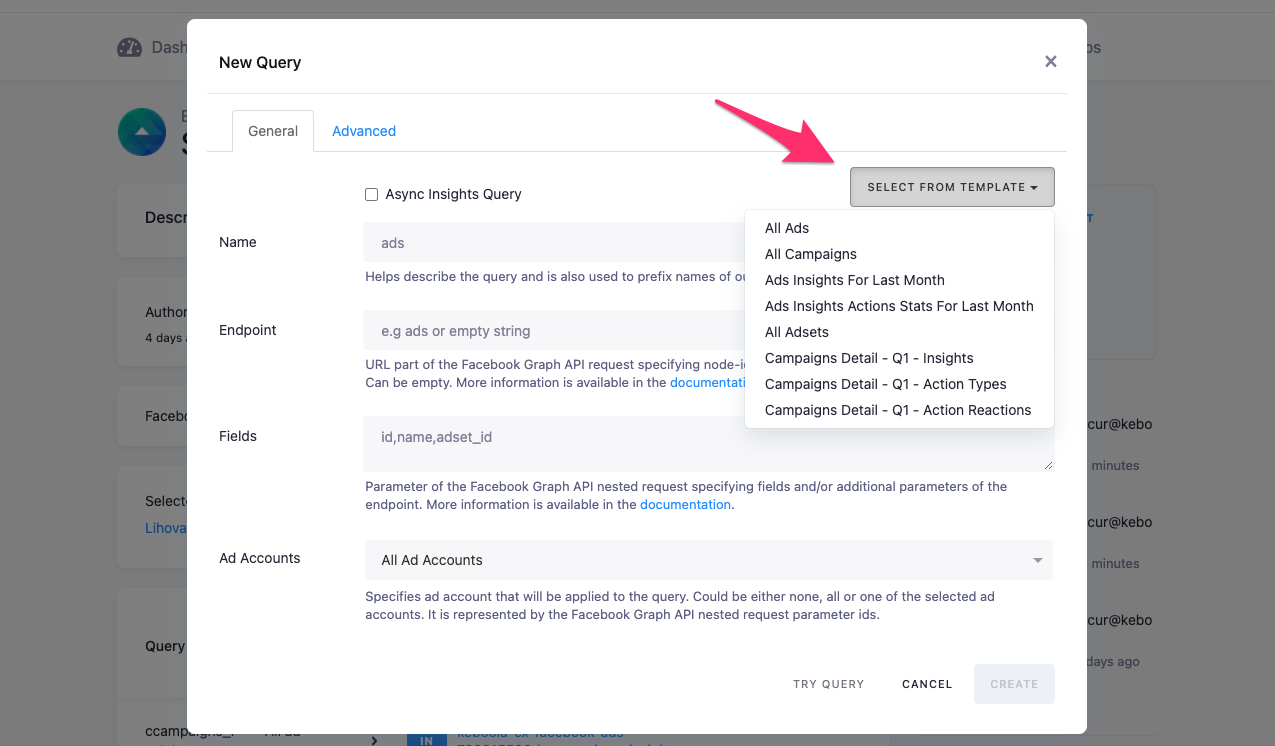
Task: Open the Advanced tab
Action: 364,131
